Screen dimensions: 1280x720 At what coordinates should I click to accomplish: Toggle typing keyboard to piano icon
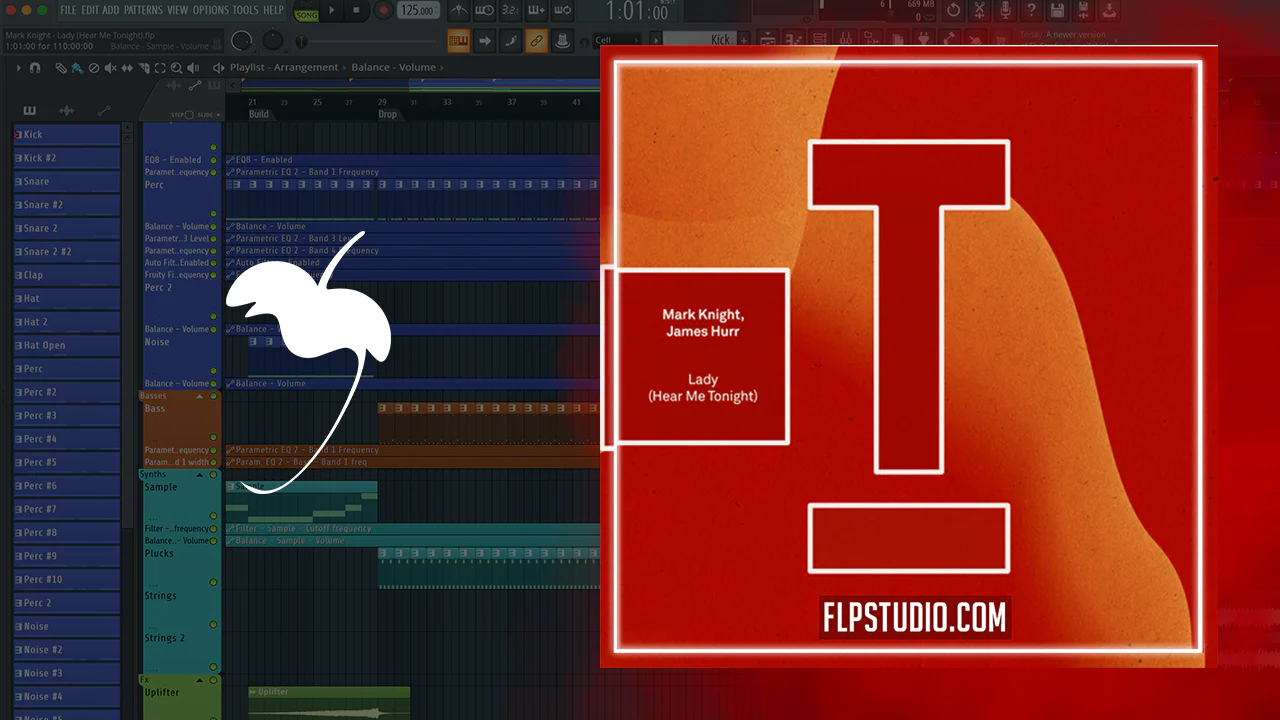click(458, 41)
